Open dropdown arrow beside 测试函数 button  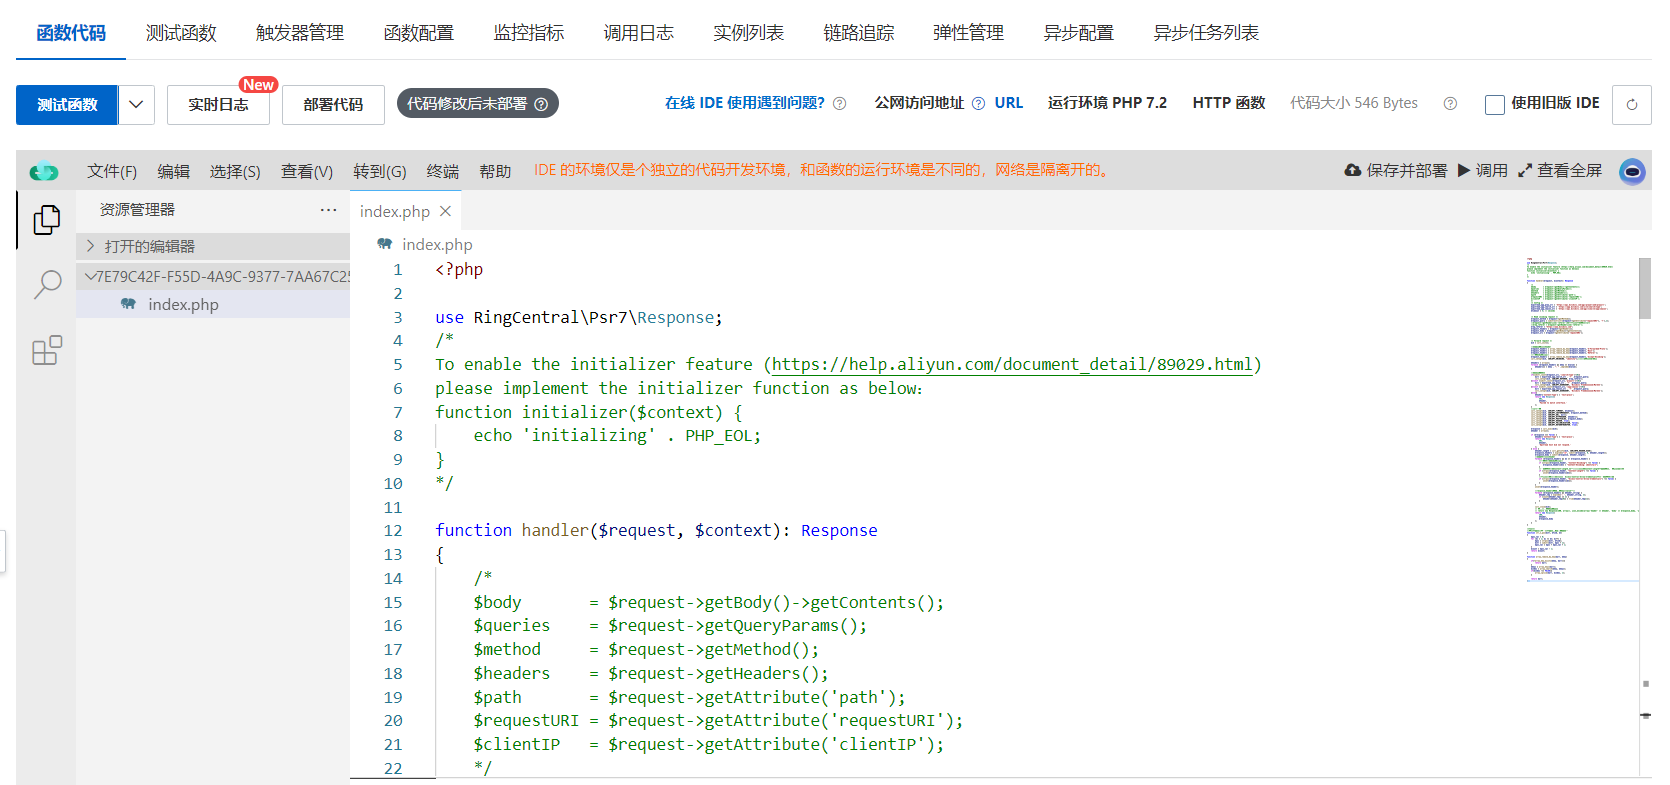coord(136,104)
